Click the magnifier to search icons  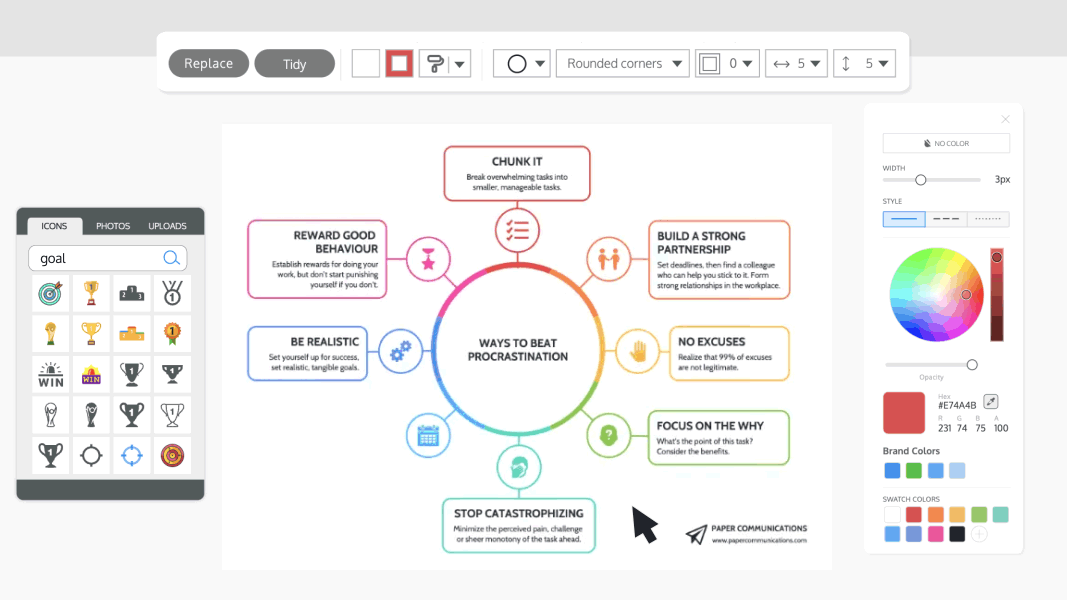(170, 258)
